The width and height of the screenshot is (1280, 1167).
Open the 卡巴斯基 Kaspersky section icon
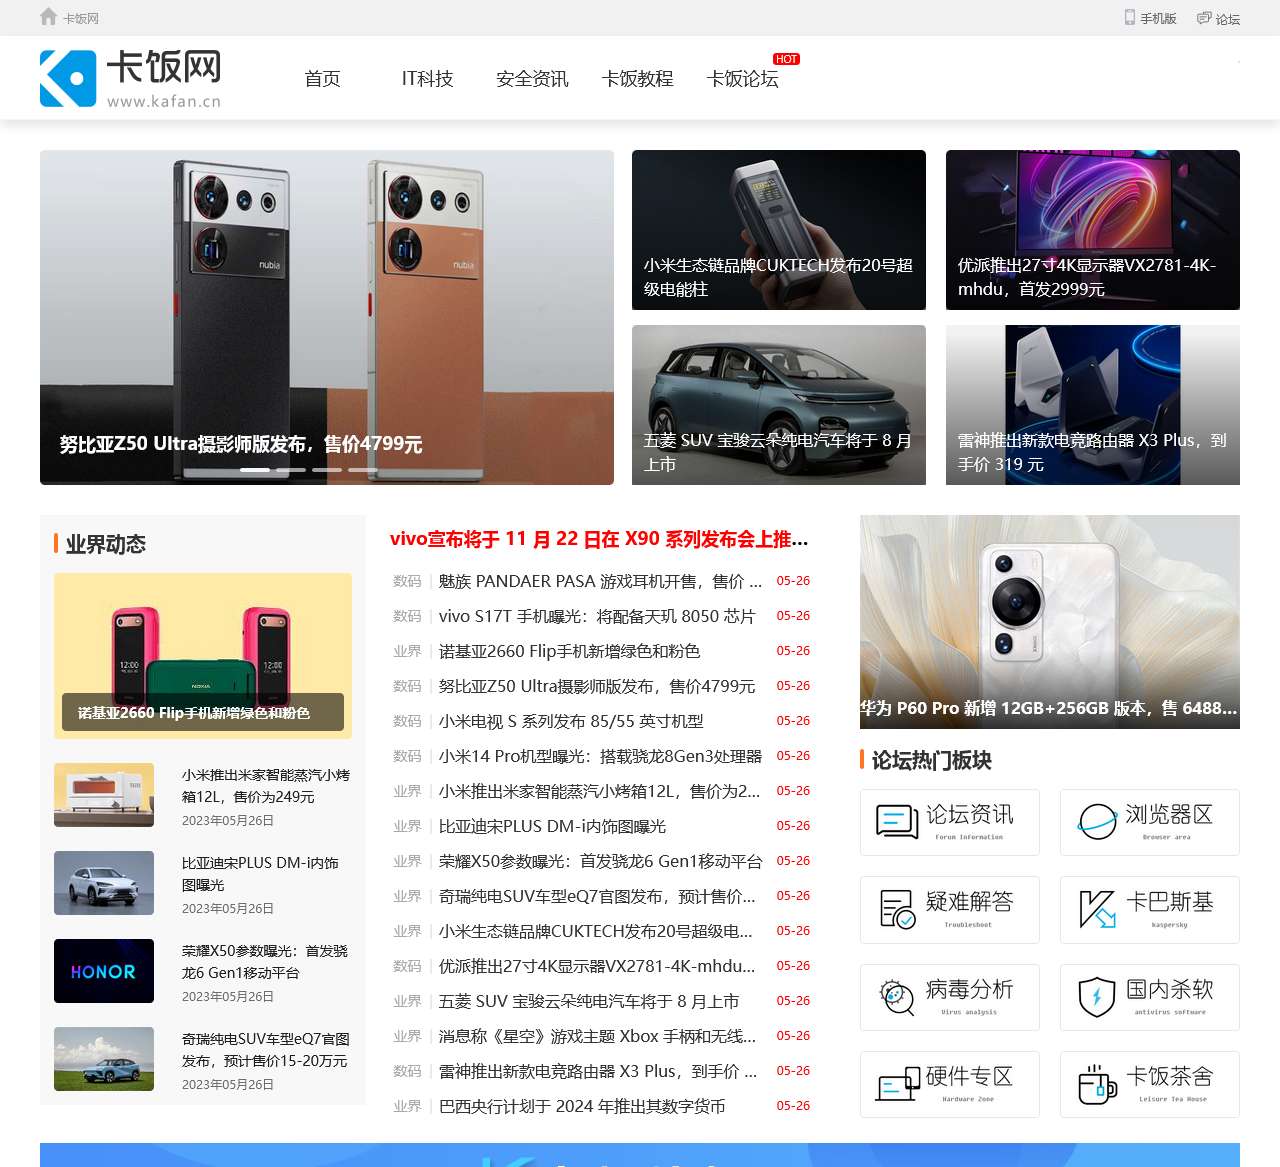click(x=1097, y=909)
